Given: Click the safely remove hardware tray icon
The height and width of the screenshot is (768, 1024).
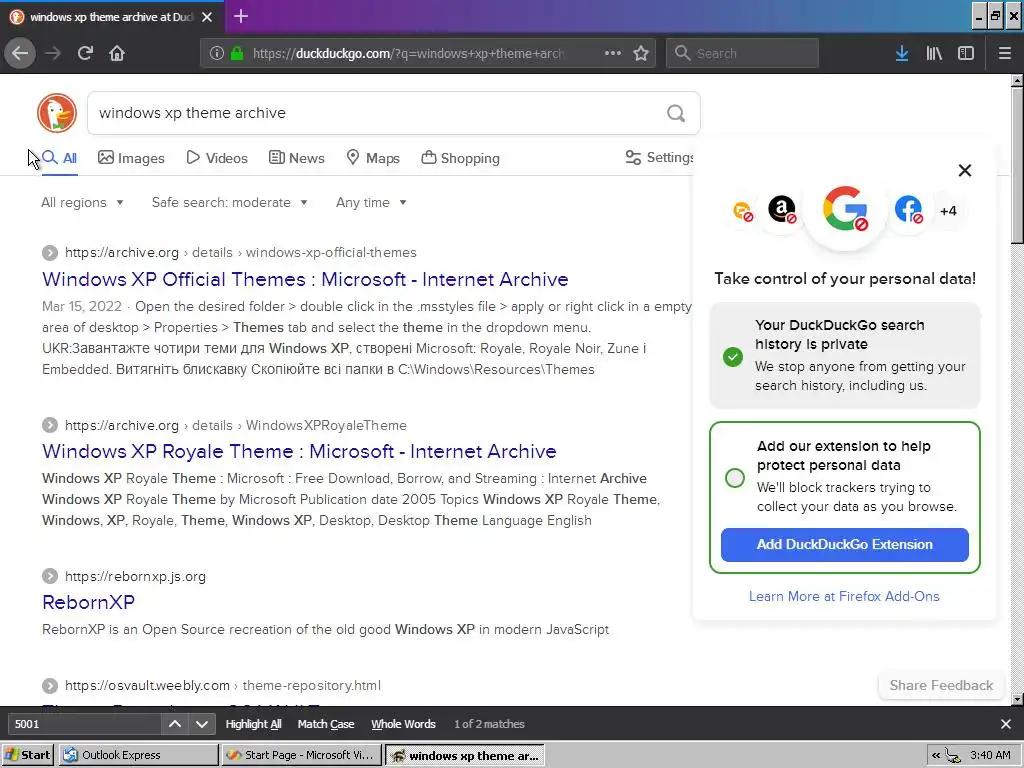Looking at the screenshot, I should (x=953, y=756).
